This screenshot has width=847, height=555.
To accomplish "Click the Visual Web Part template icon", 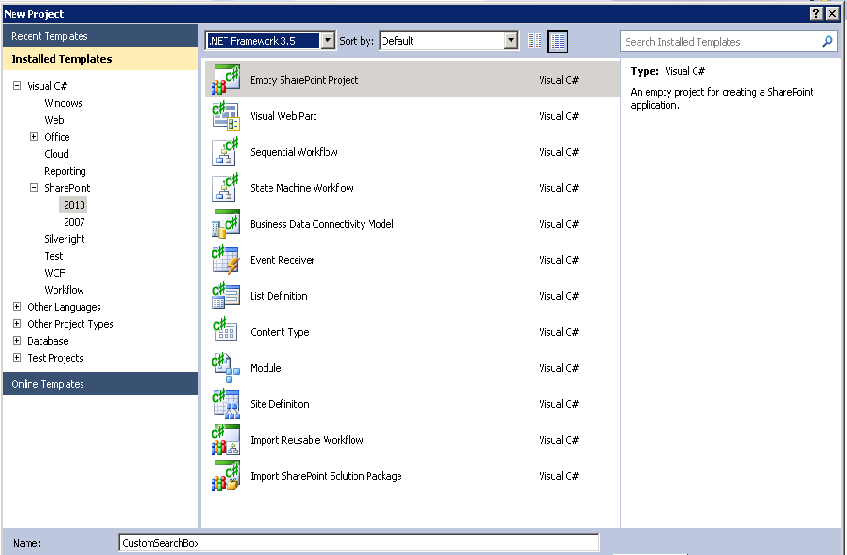I will click(226, 116).
